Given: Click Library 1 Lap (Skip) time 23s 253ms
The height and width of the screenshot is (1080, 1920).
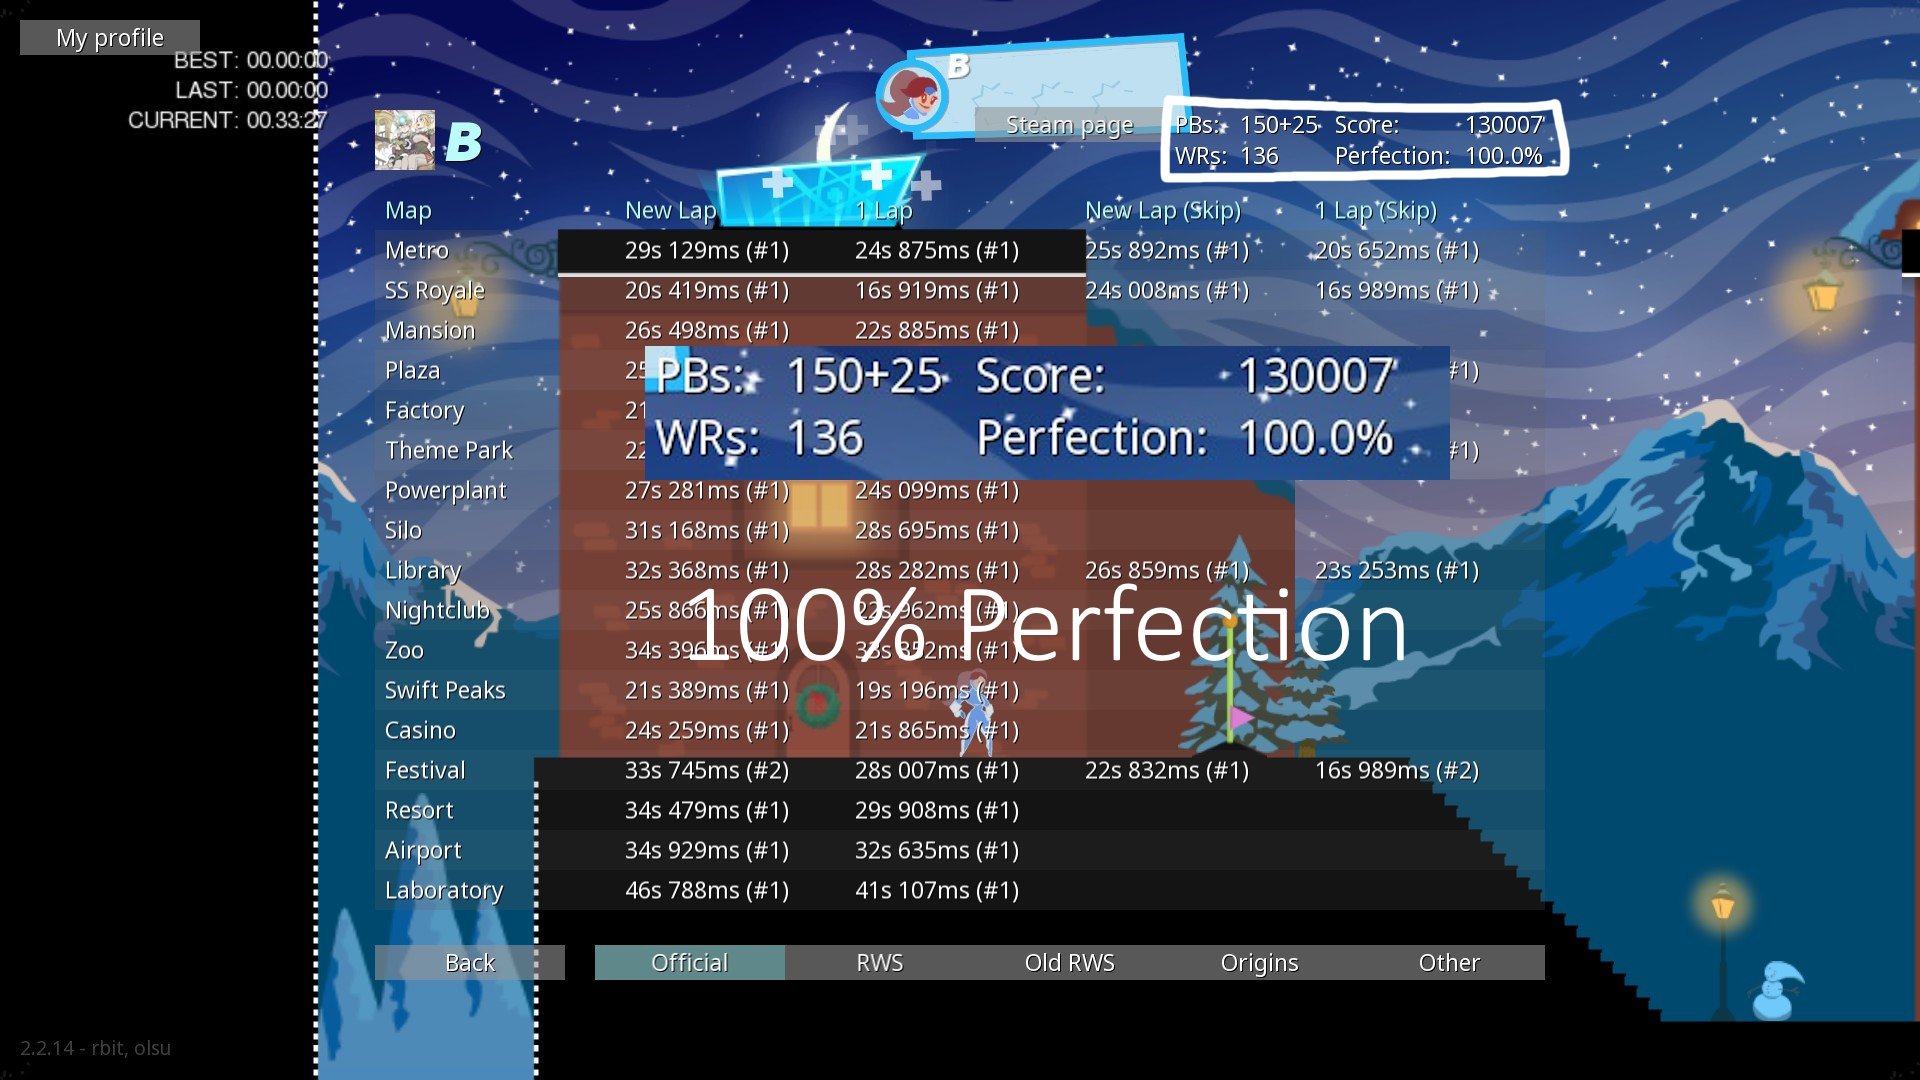Looking at the screenshot, I should pyautogui.click(x=1396, y=570).
